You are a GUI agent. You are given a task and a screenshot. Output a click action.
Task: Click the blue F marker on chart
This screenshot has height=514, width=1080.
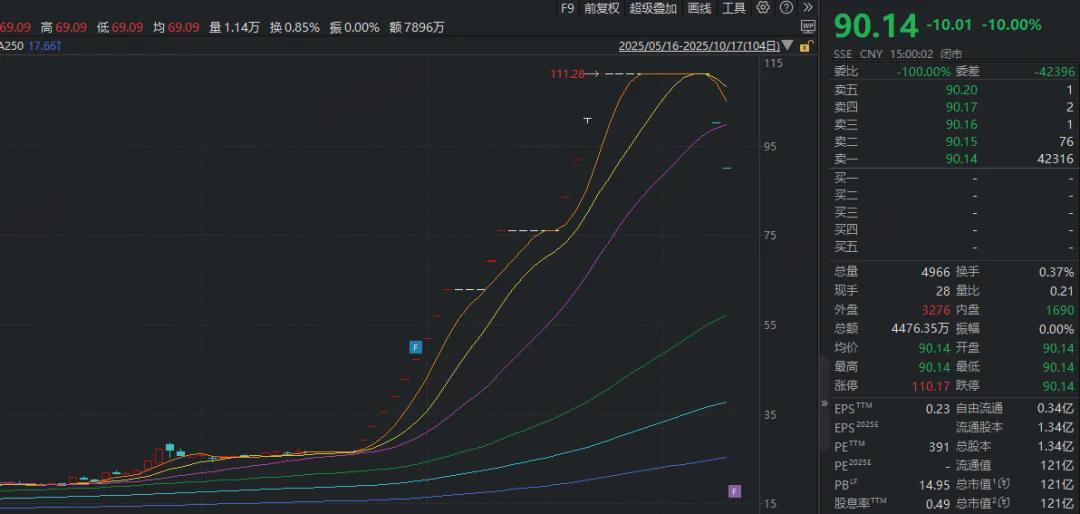(416, 347)
